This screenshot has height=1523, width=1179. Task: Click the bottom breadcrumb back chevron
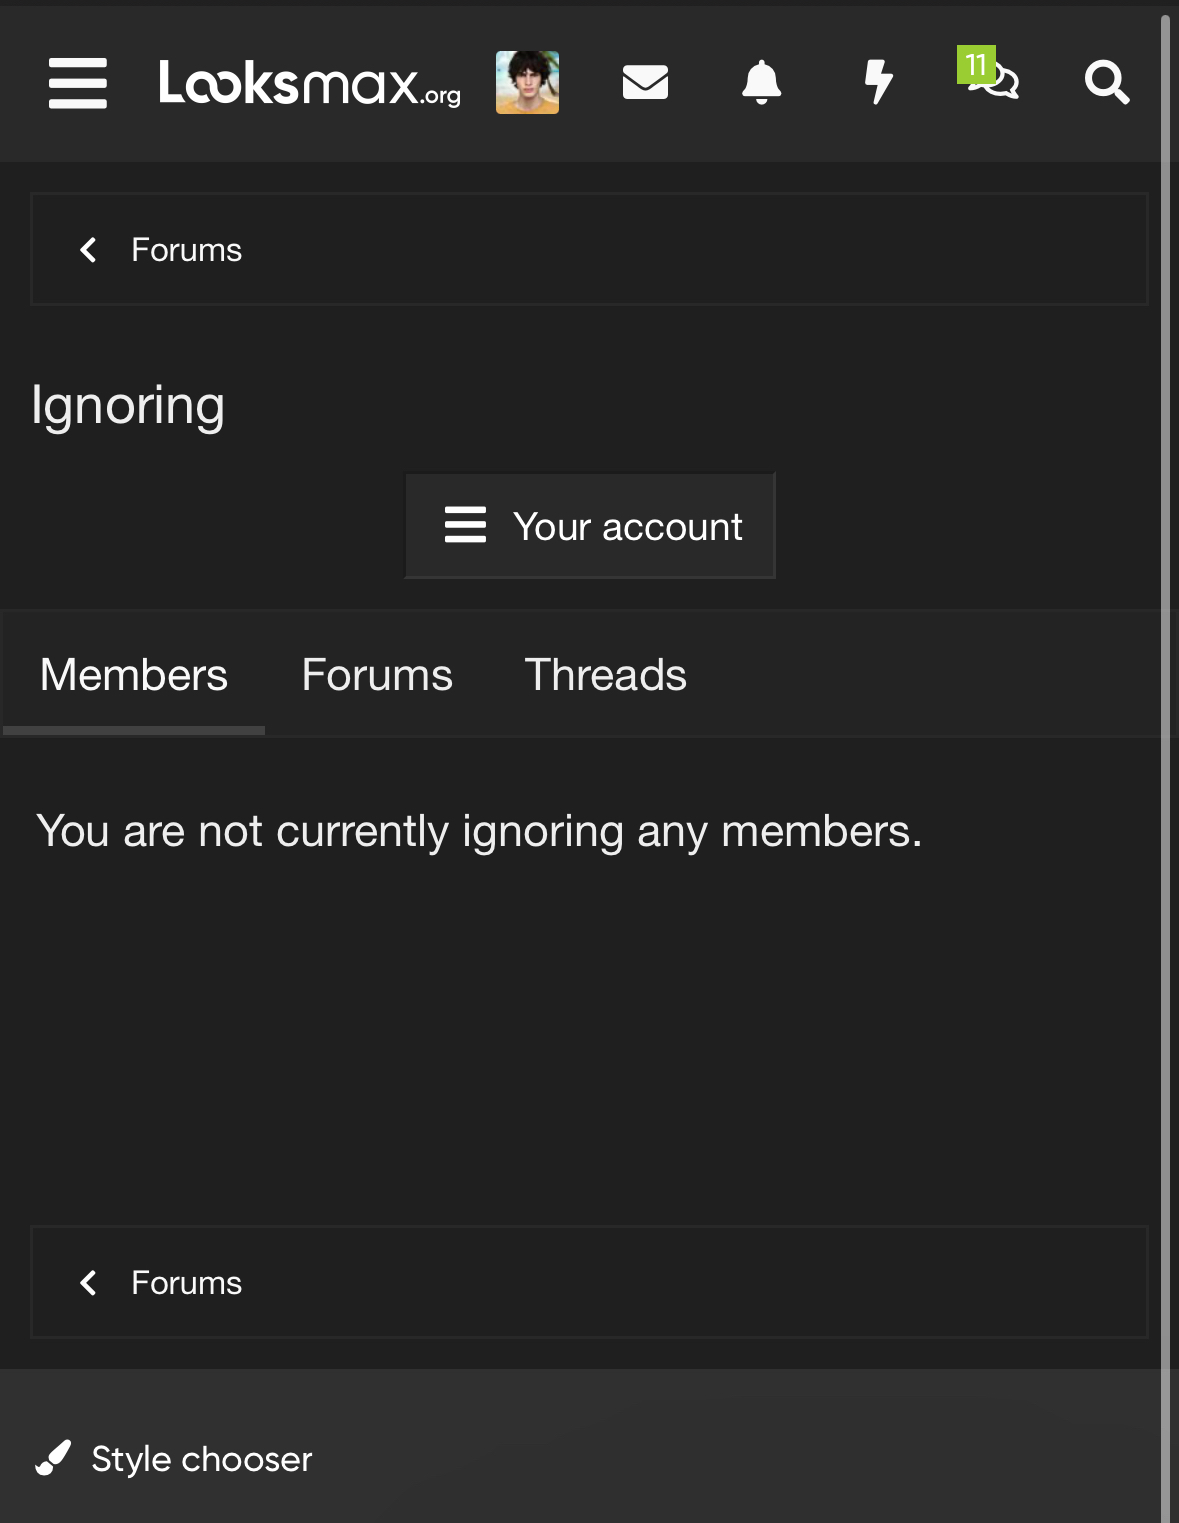point(88,1283)
